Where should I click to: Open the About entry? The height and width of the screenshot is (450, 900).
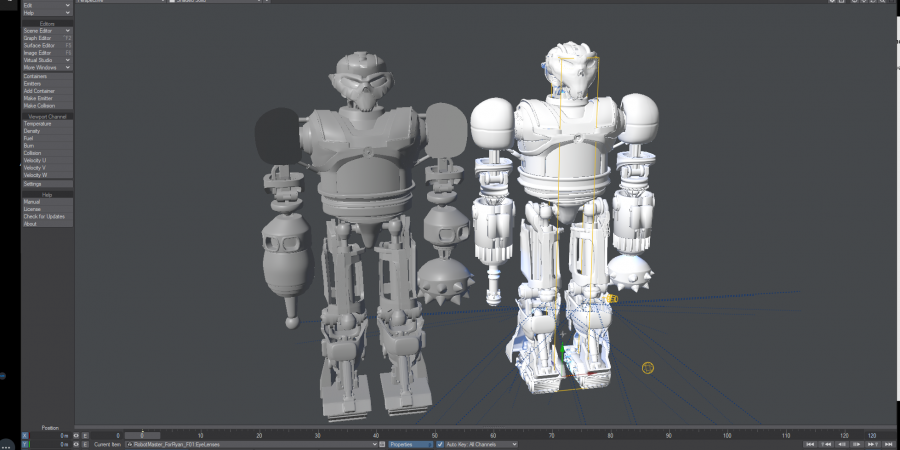[47, 224]
